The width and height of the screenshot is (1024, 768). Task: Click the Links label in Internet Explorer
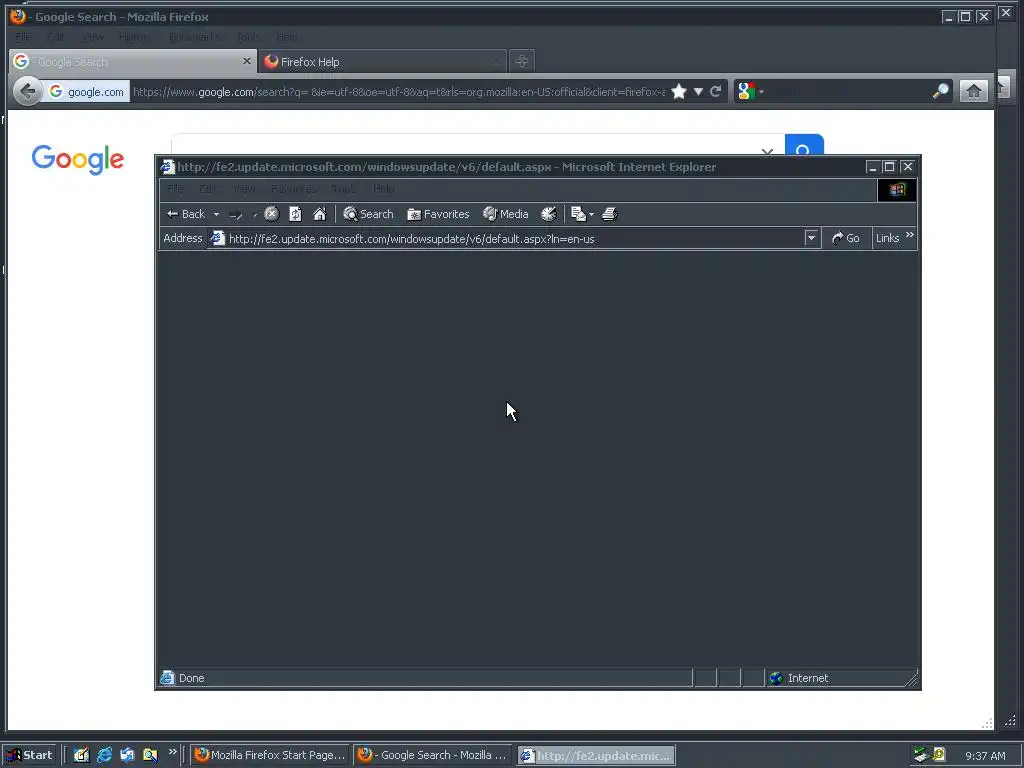pyautogui.click(x=888, y=238)
